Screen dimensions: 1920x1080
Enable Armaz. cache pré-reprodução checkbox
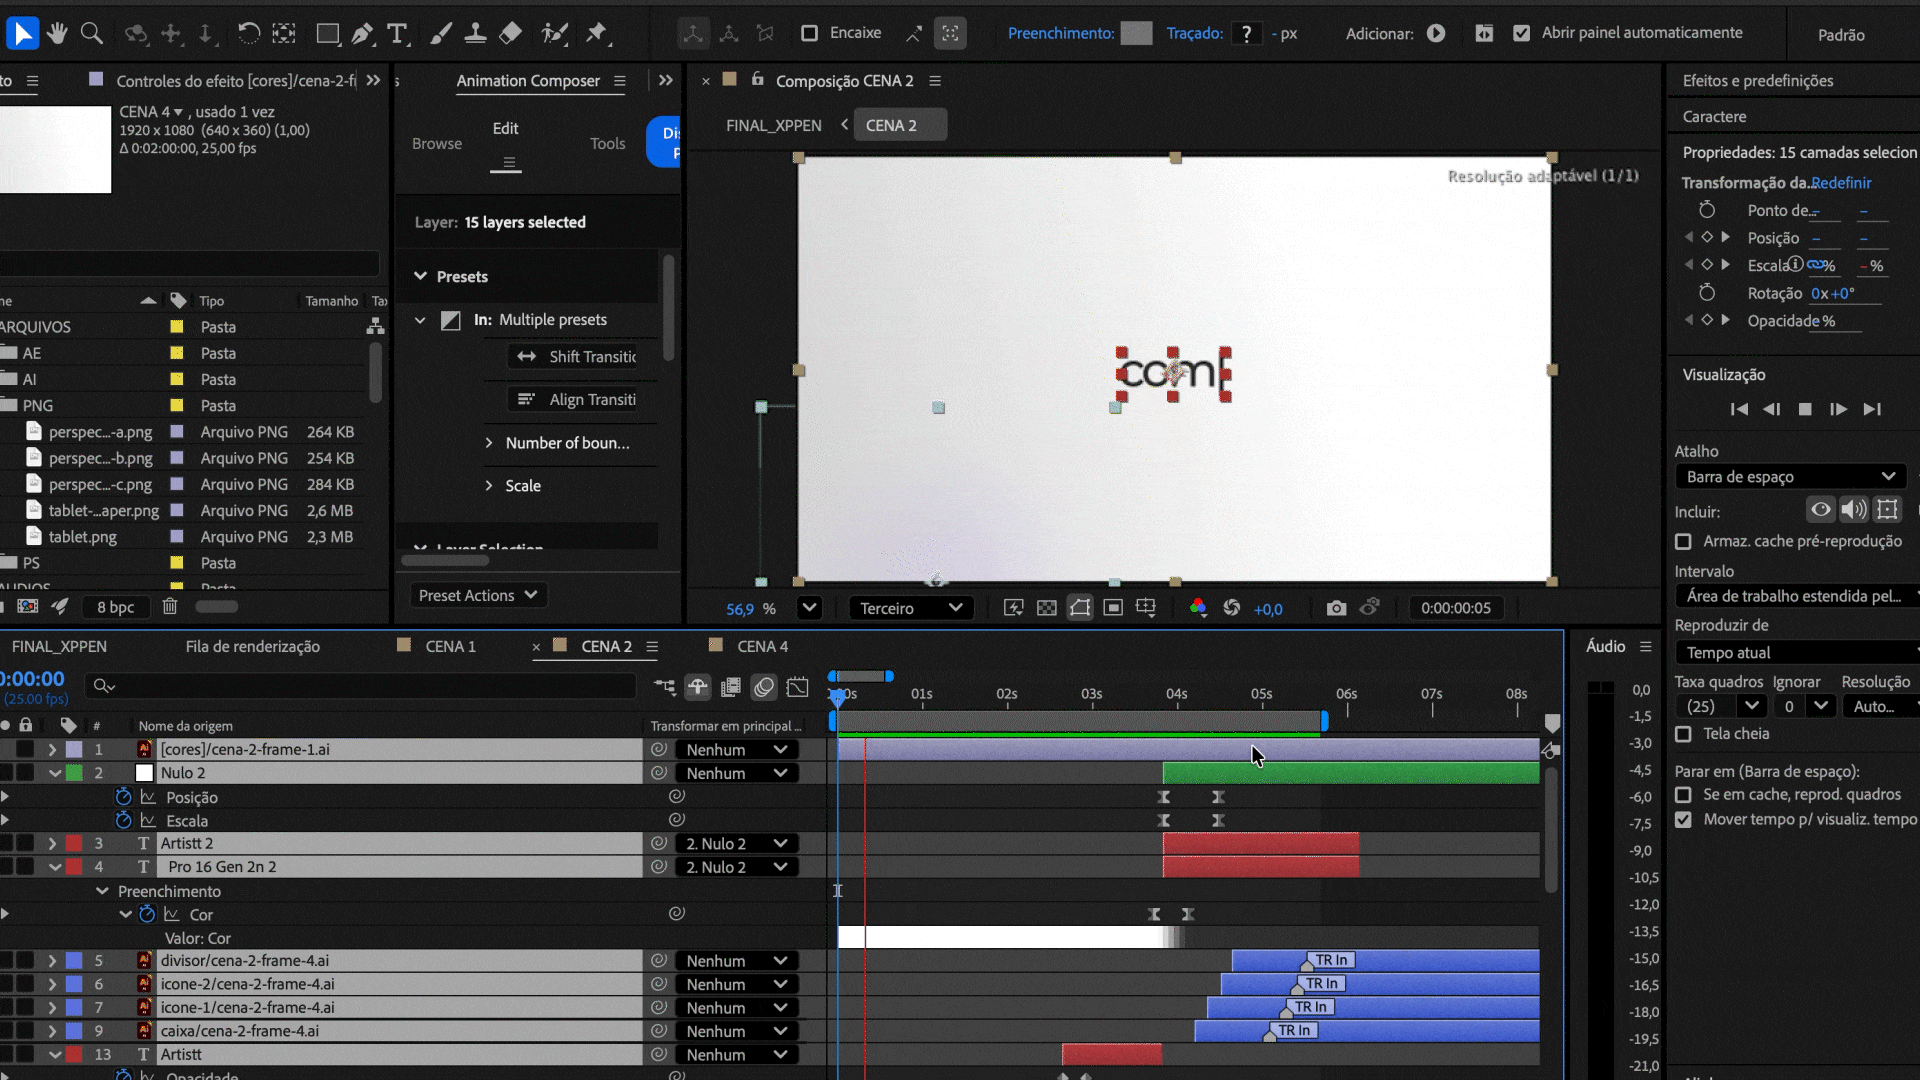1684,541
